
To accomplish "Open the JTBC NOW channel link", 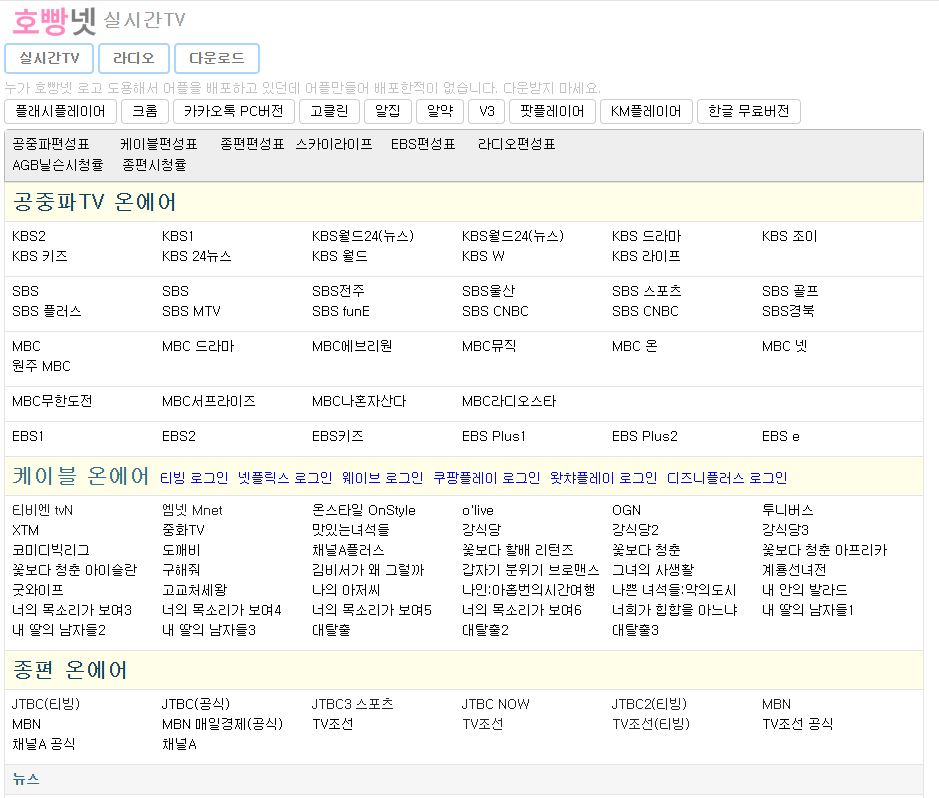I will pos(495,704).
